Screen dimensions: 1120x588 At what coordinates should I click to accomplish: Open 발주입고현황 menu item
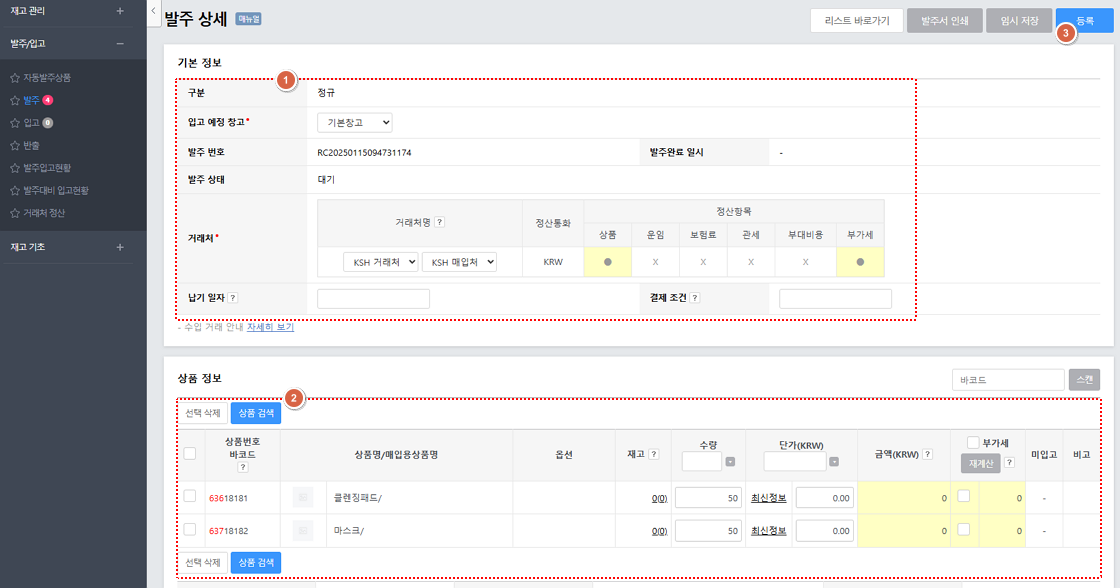click(47, 169)
